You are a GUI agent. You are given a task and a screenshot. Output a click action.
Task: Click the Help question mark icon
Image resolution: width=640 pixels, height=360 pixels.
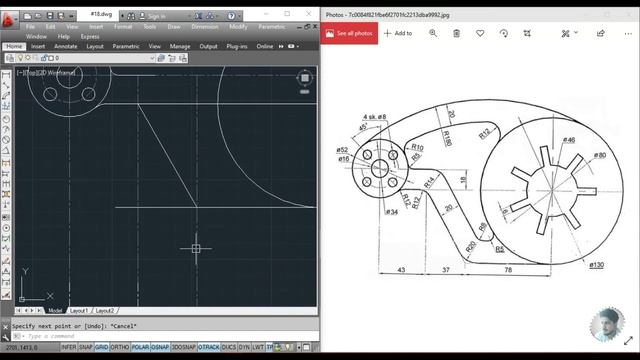(x=231, y=16)
